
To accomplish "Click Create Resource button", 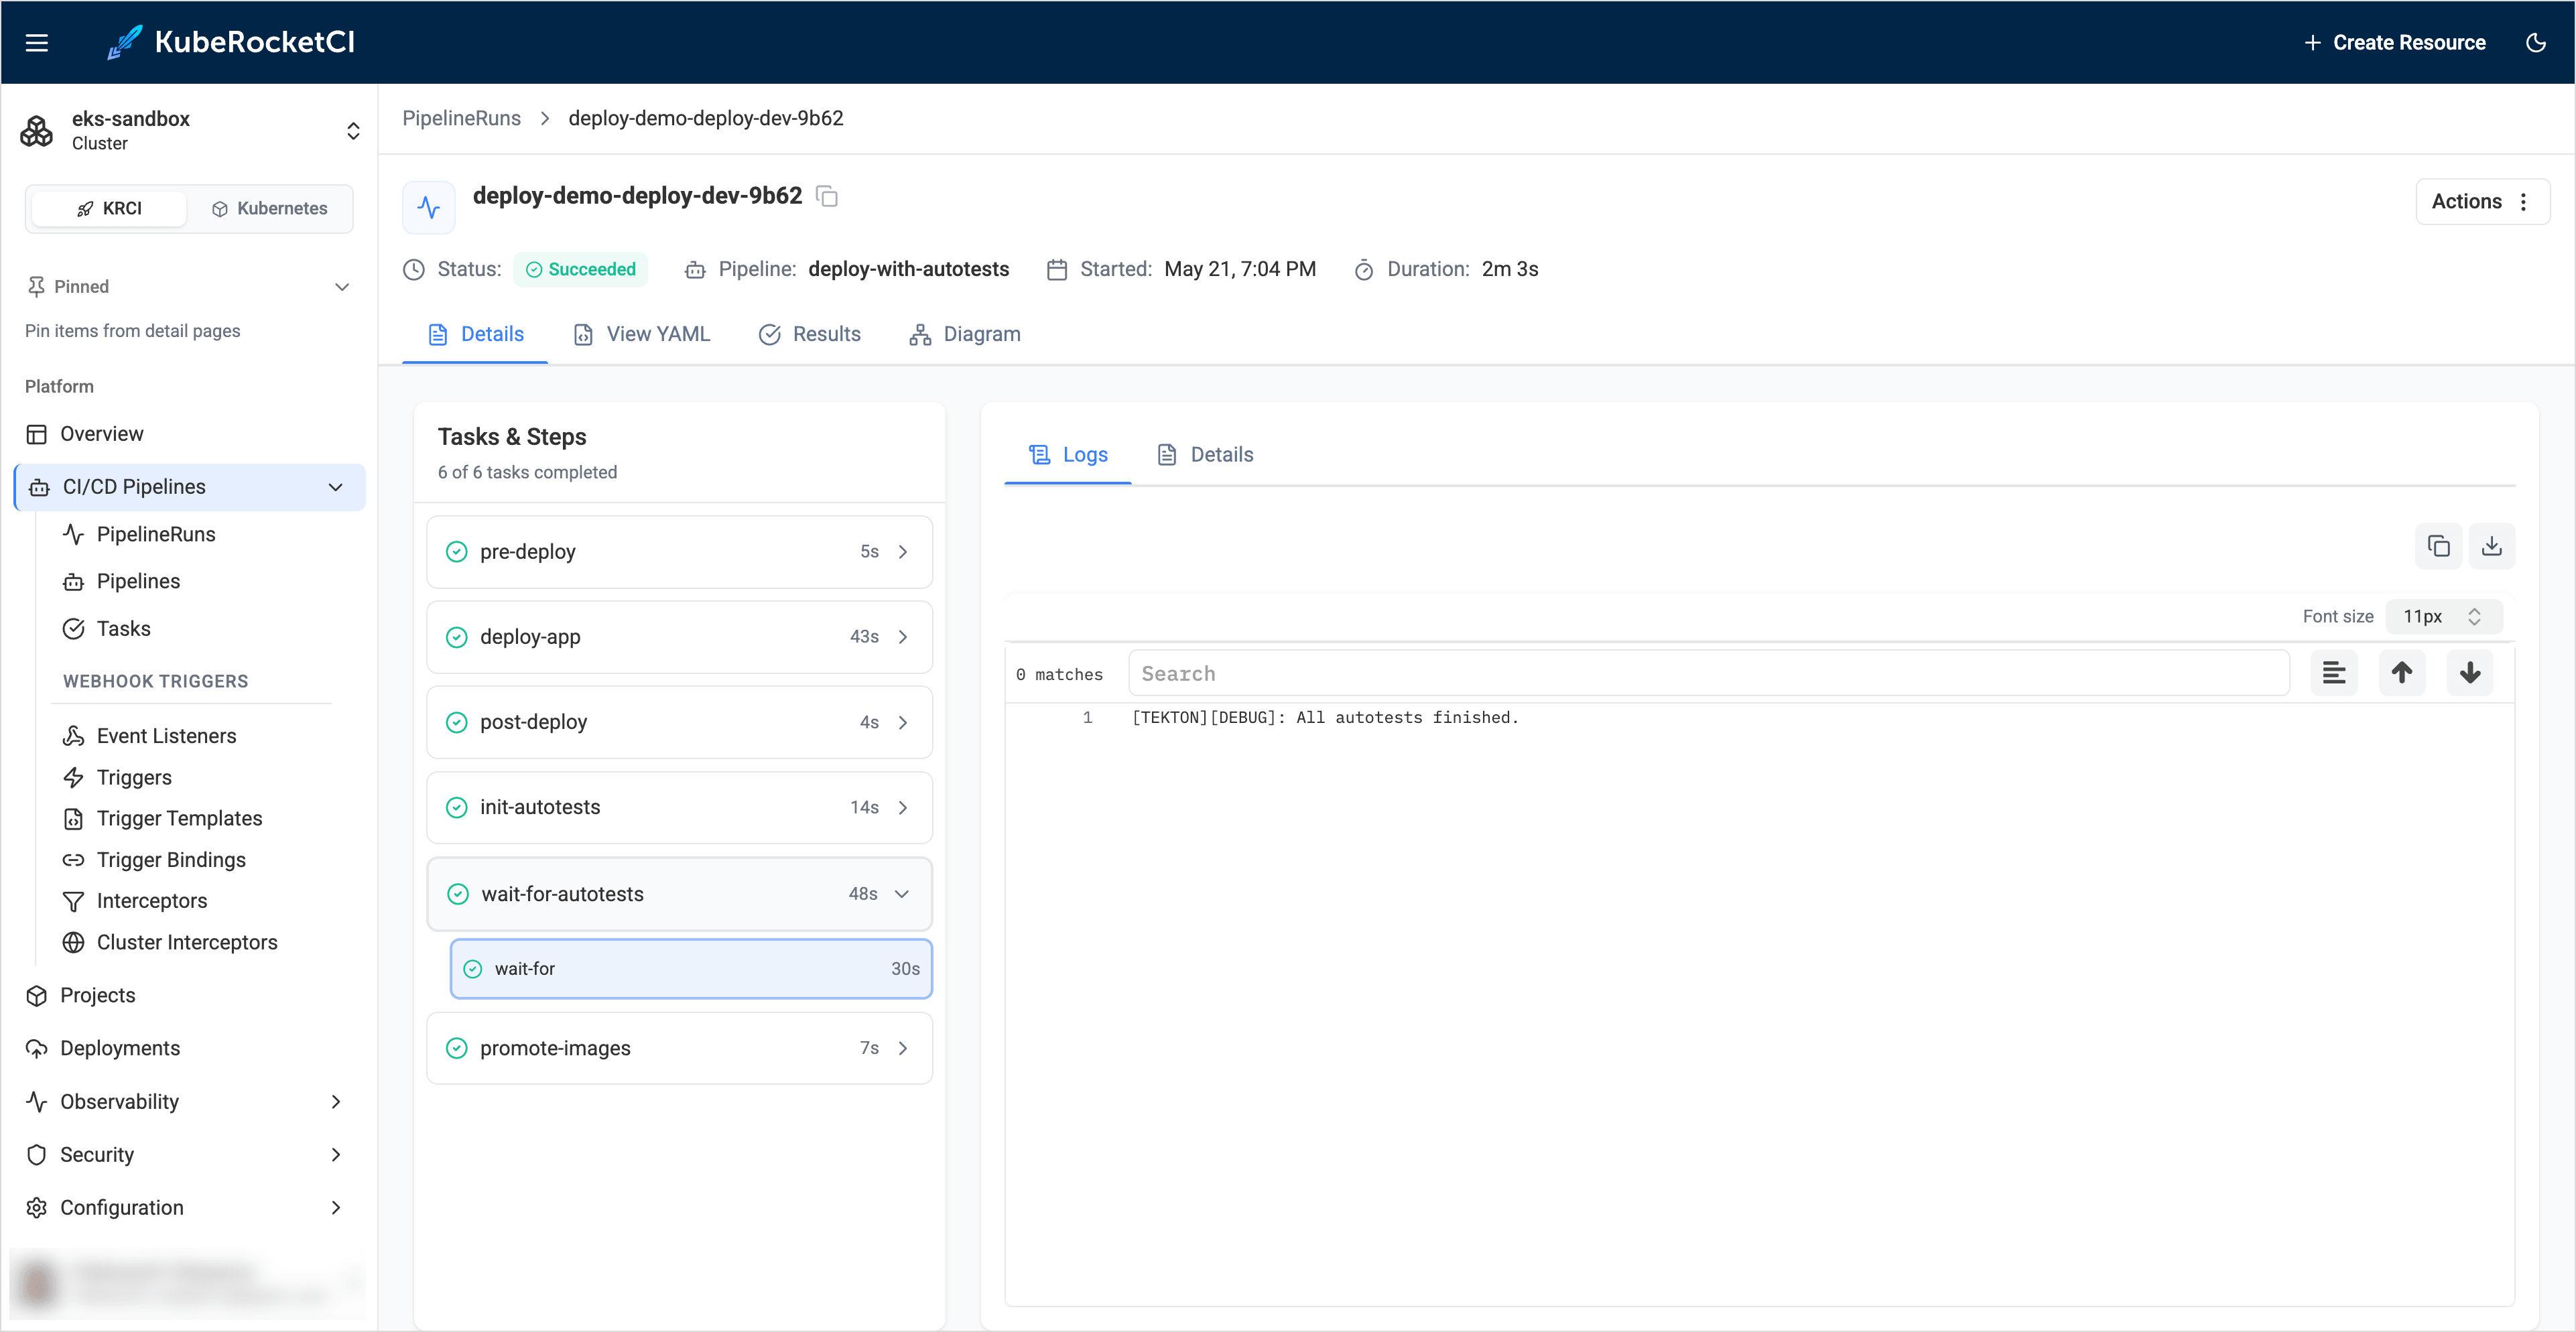I will (x=2394, y=42).
